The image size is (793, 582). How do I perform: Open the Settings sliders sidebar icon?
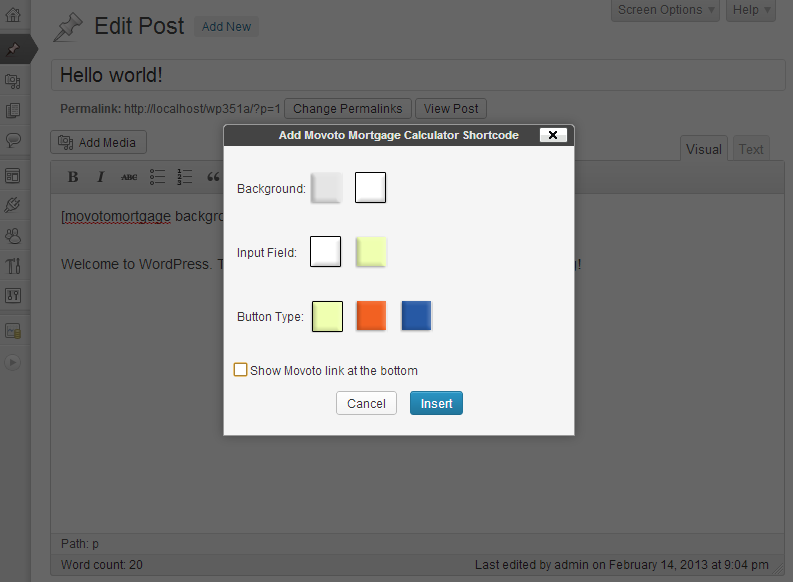(x=13, y=295)
